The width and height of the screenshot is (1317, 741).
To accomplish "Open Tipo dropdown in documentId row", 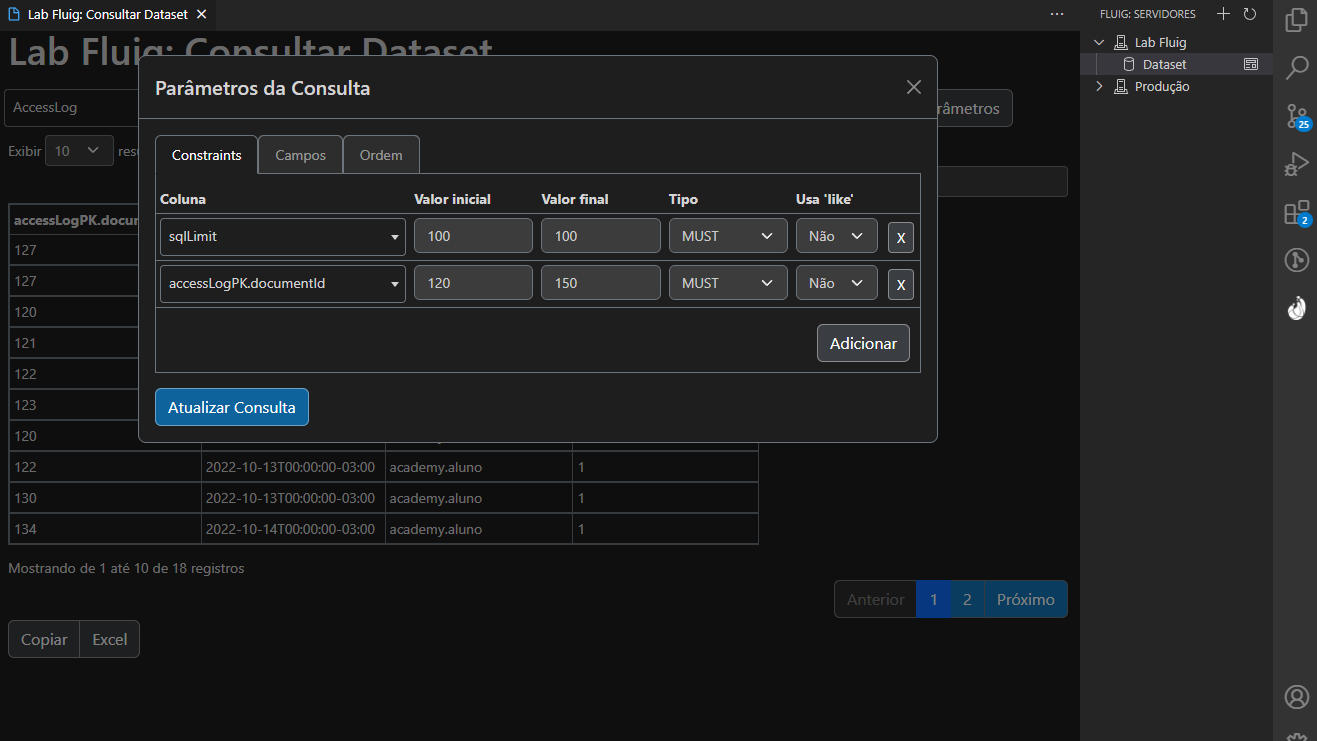I will [x=728, y=284].
